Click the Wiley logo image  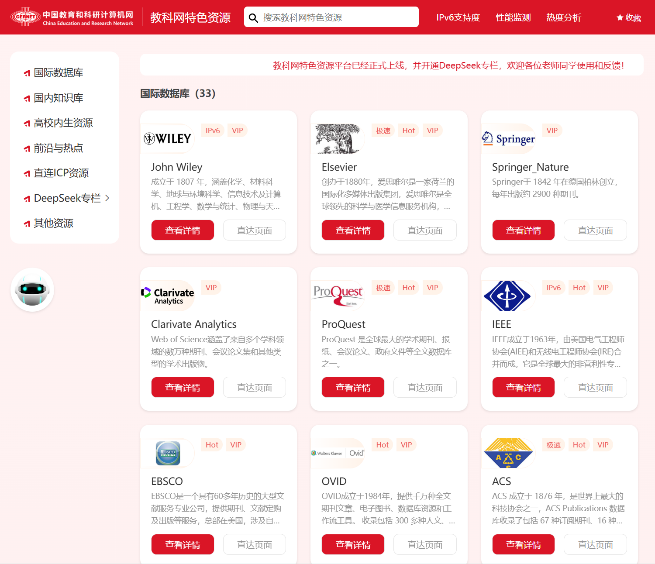167,138
